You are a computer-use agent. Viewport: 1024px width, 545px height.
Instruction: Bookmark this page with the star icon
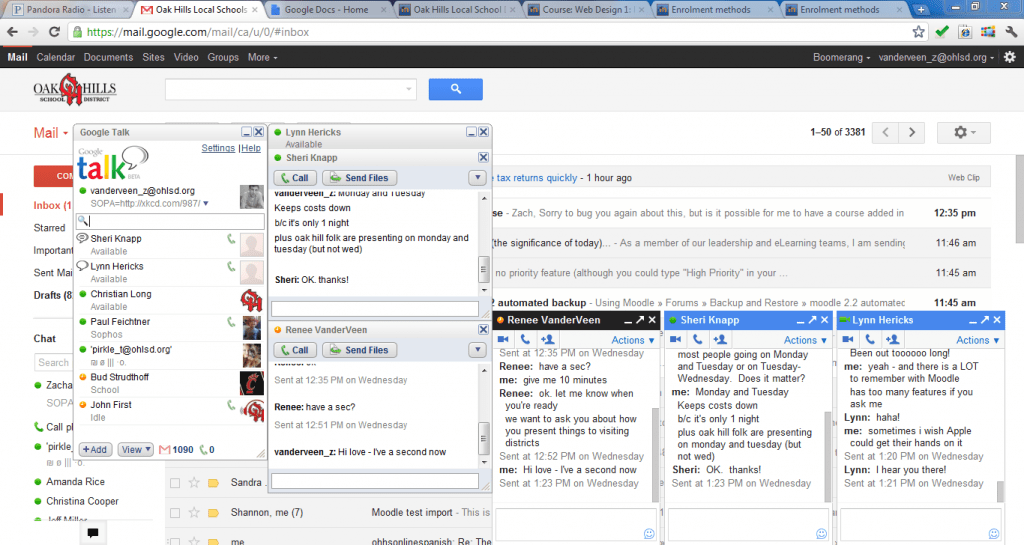click(918, 32)
